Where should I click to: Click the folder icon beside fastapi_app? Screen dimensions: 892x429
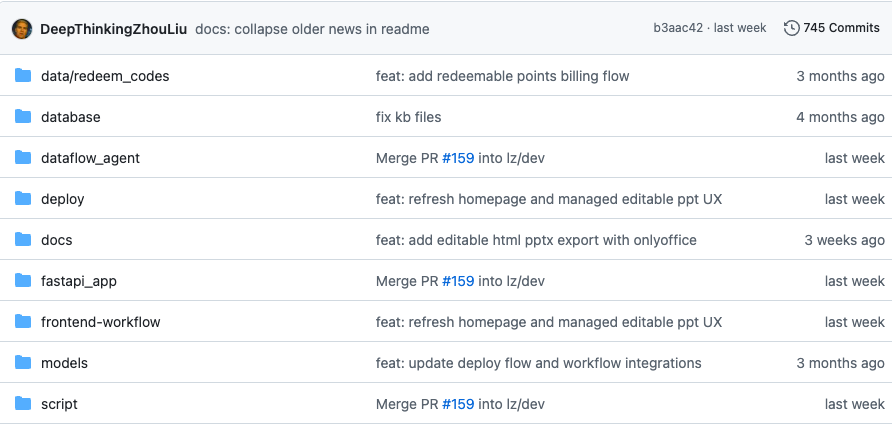coord(23,280)
